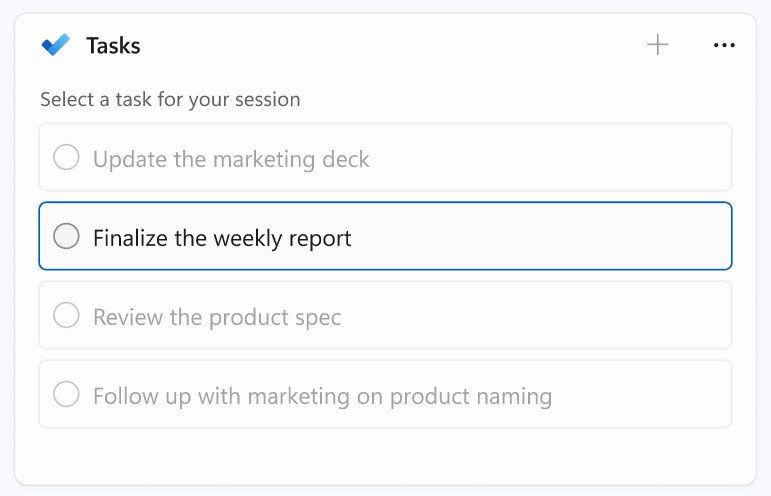Screen dimensions: 771x496
Task: Click the word "report" in the highlighted task
Action: 318,238
